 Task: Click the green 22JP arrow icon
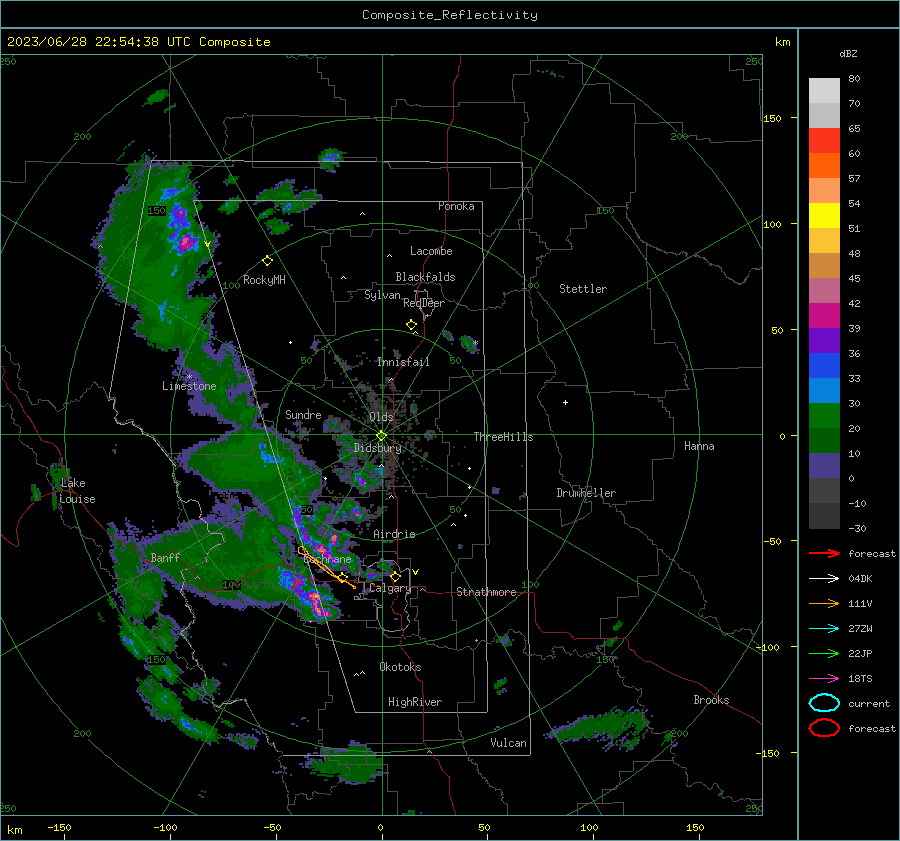(x=824, y=653)
